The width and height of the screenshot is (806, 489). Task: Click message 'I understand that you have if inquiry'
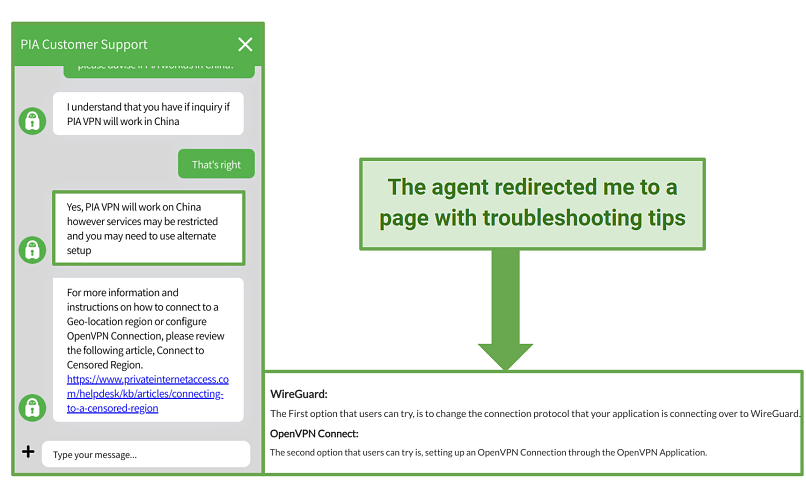click(148, 114)
